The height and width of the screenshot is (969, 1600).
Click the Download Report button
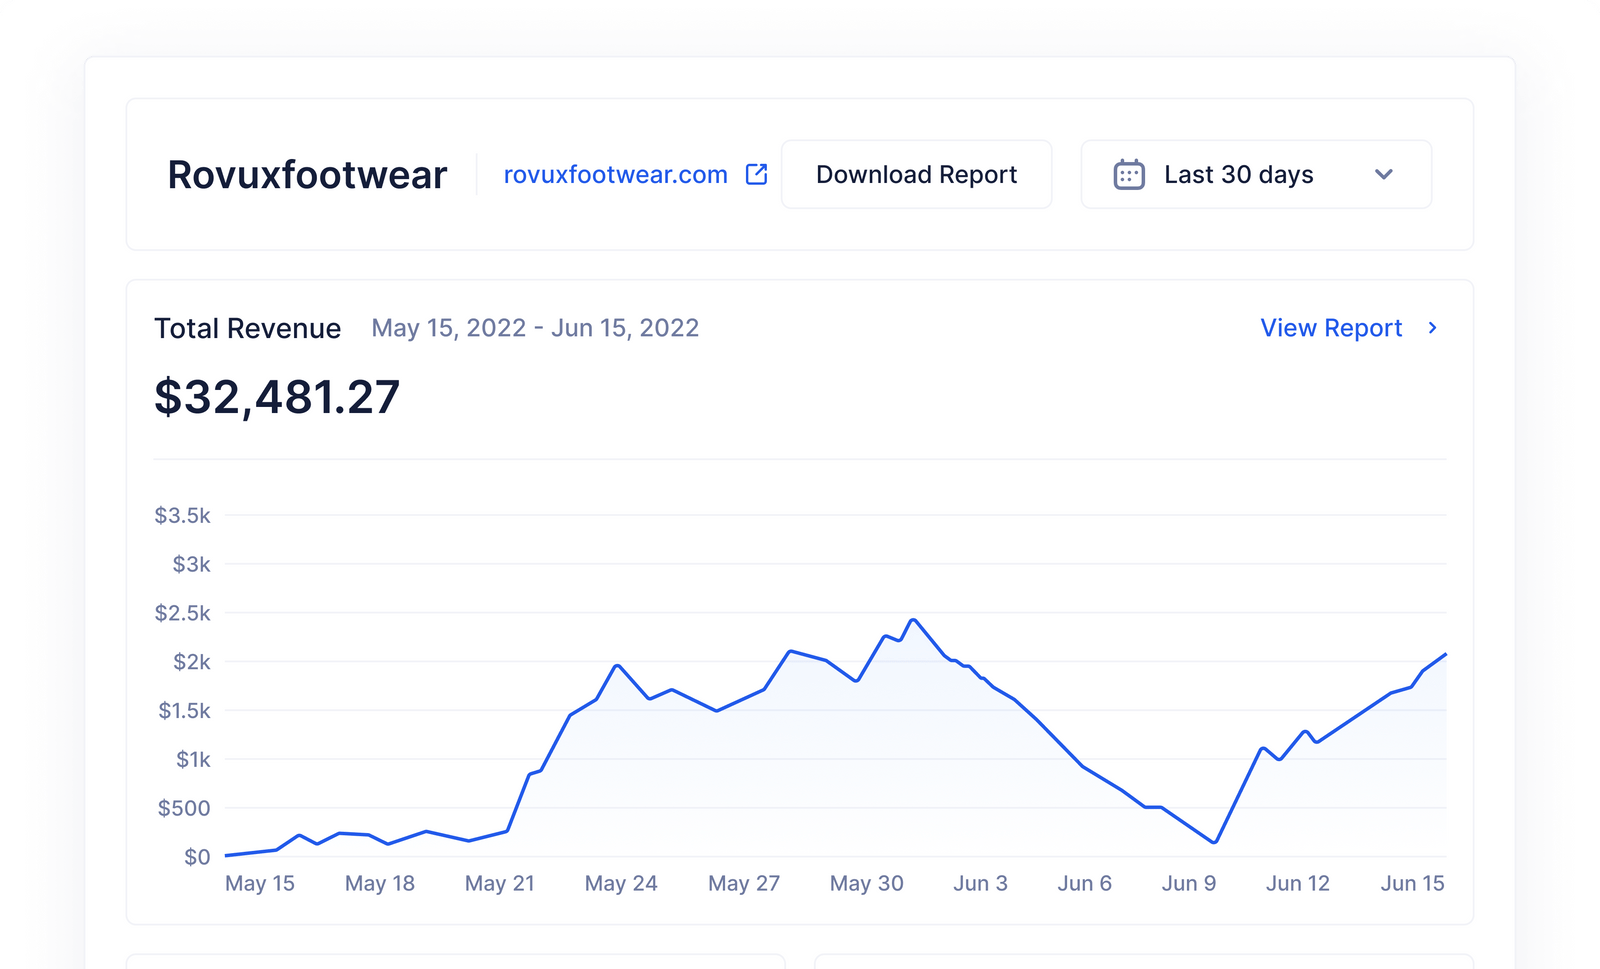(x=916, y=174)
